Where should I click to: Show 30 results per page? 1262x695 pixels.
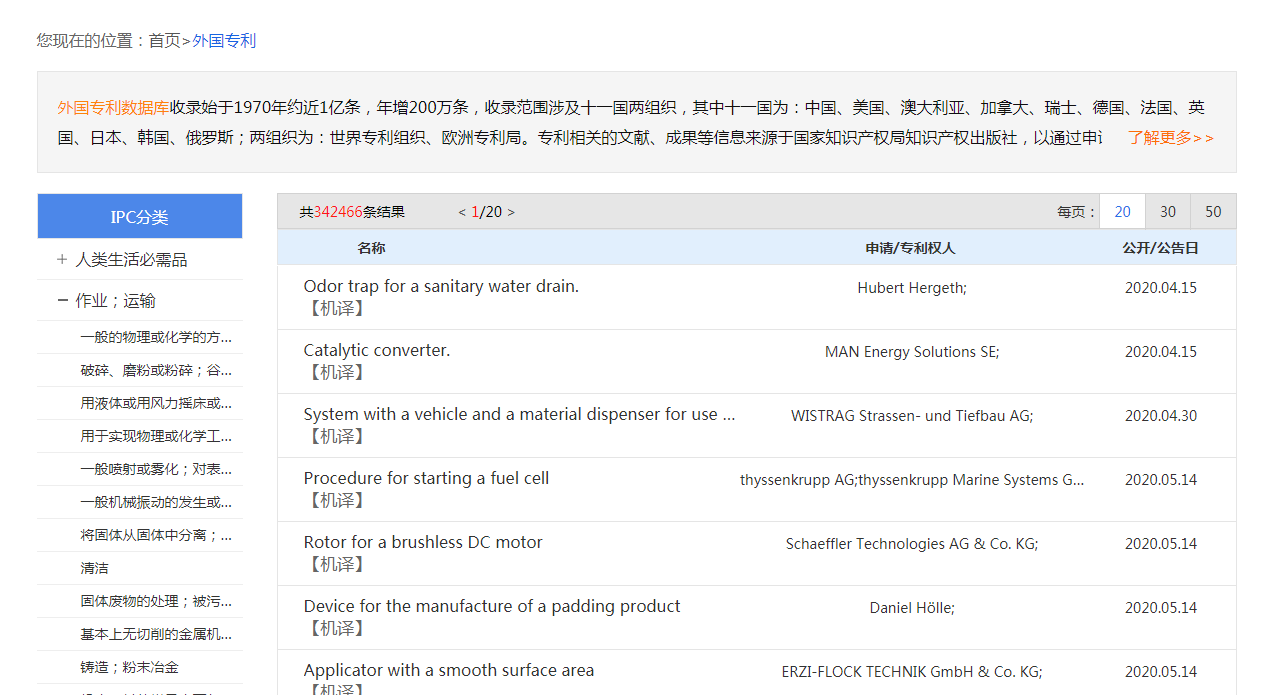tap(1168, 212)
